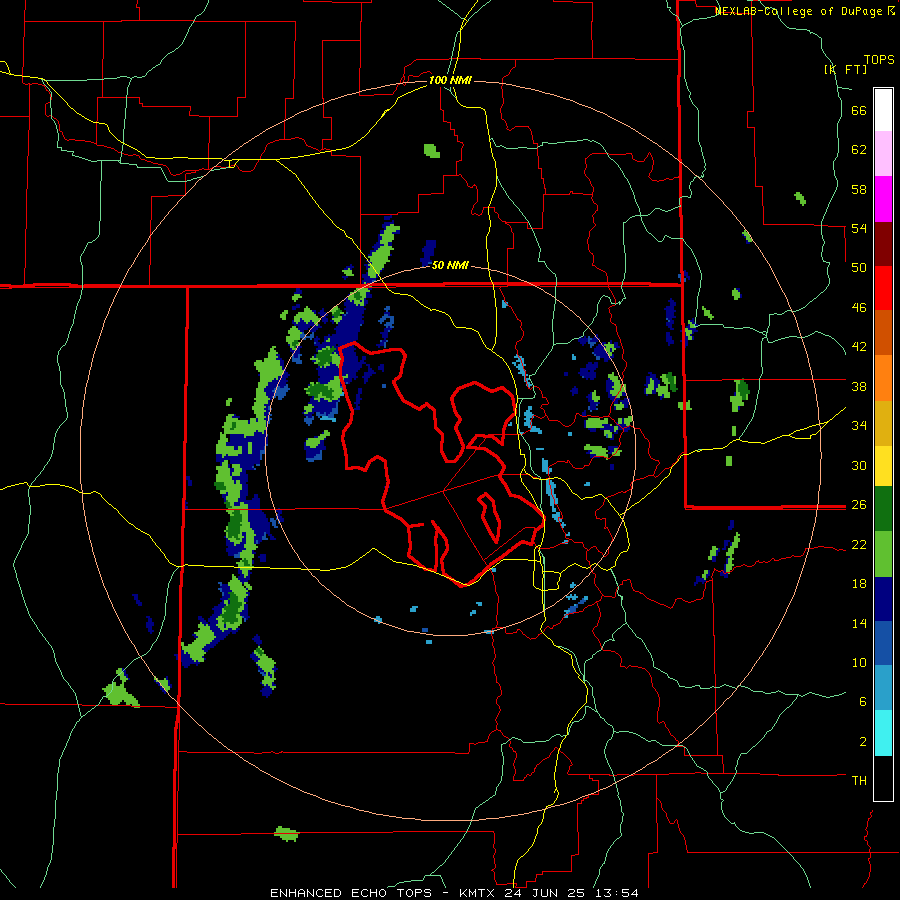This screenshot has height=900, width=900.
Task: Click the orange swatch between 42 and 38
Action: [883, 378]
